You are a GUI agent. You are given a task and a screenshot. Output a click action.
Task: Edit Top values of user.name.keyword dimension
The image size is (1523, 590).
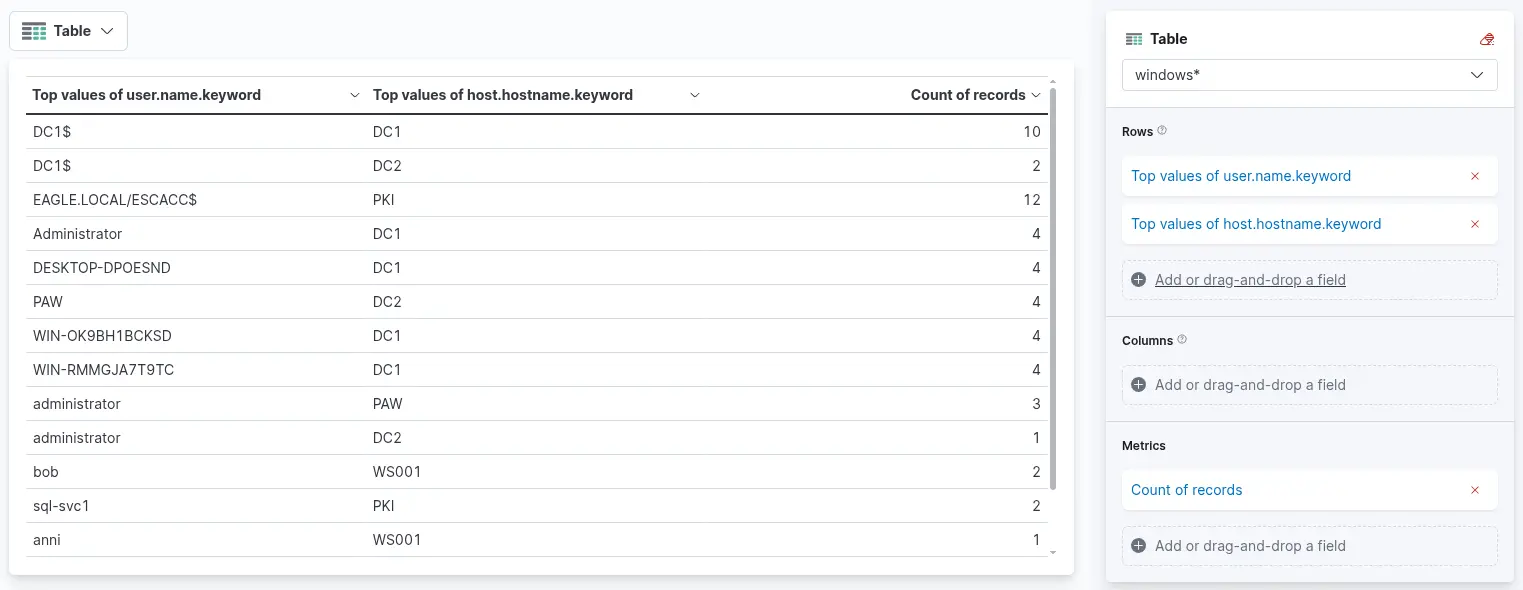(1241, 176)
